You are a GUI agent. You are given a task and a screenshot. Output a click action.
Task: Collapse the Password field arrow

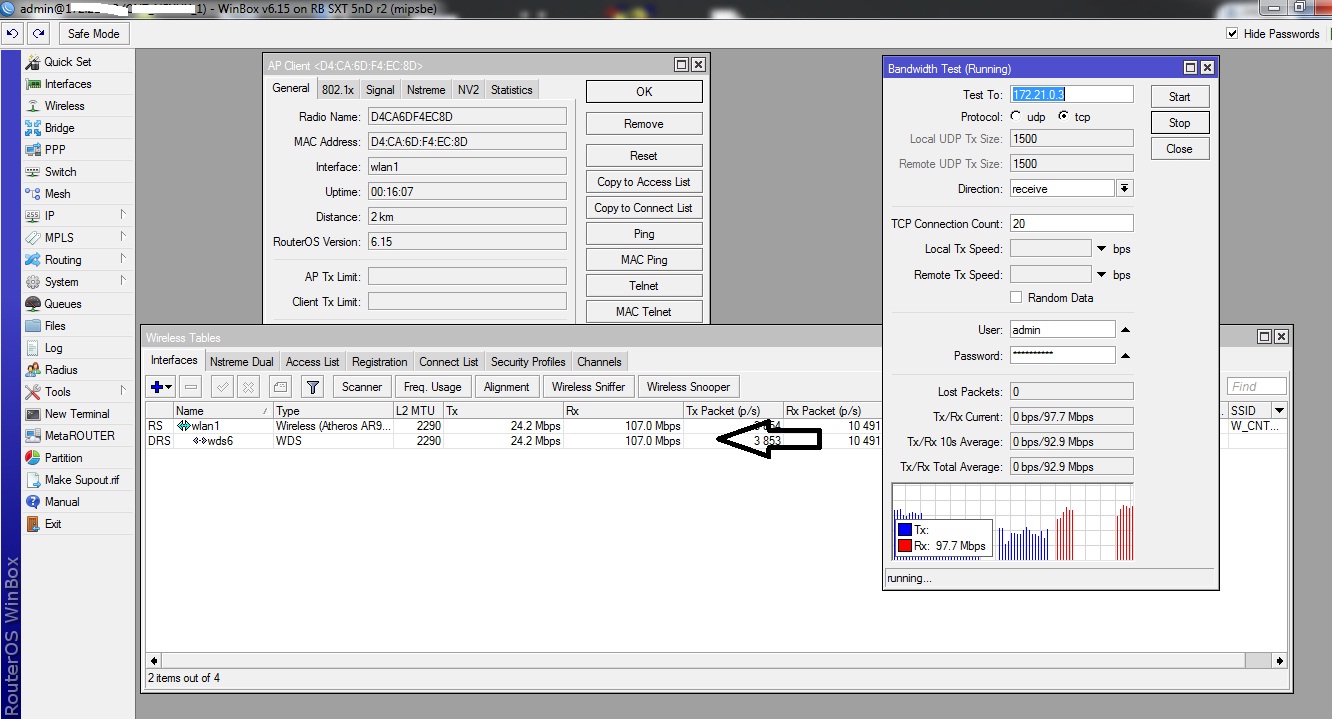(1125, 356)
